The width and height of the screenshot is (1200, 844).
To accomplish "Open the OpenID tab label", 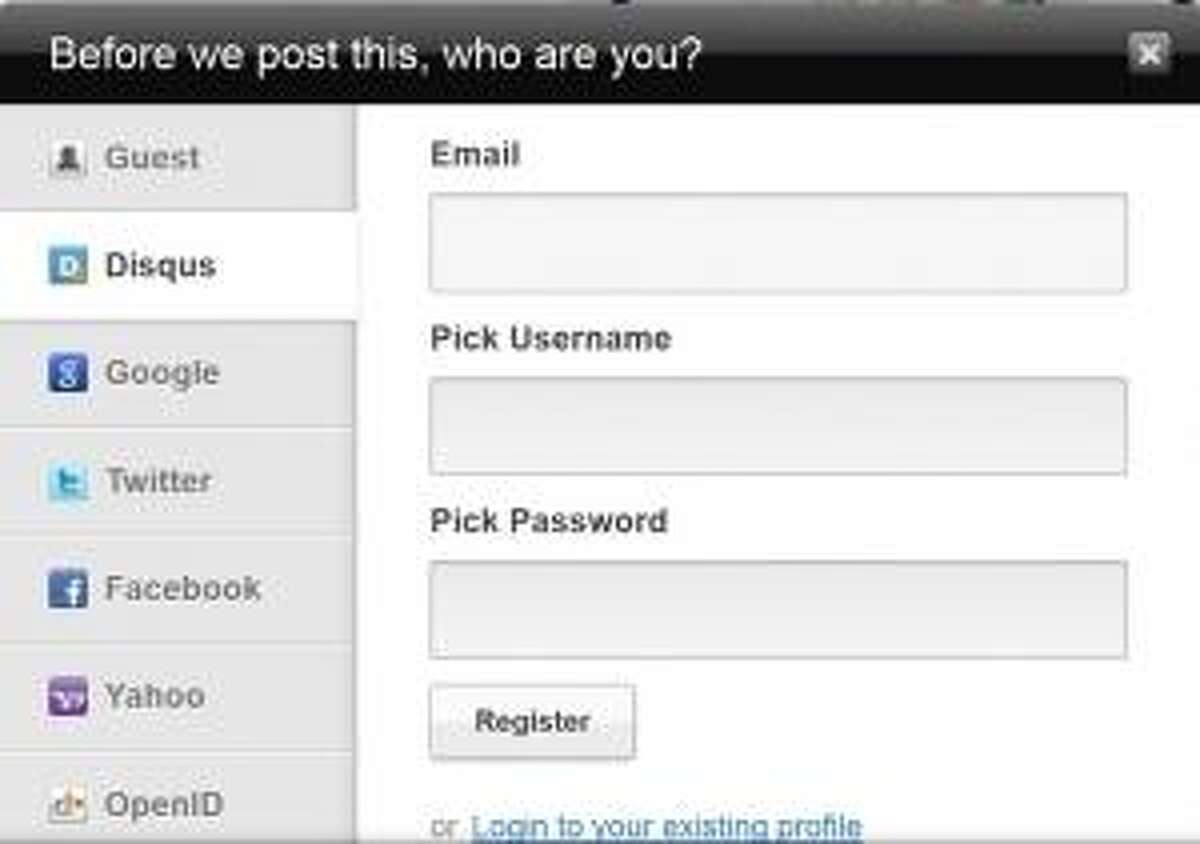I will click(x=164, y=804).
